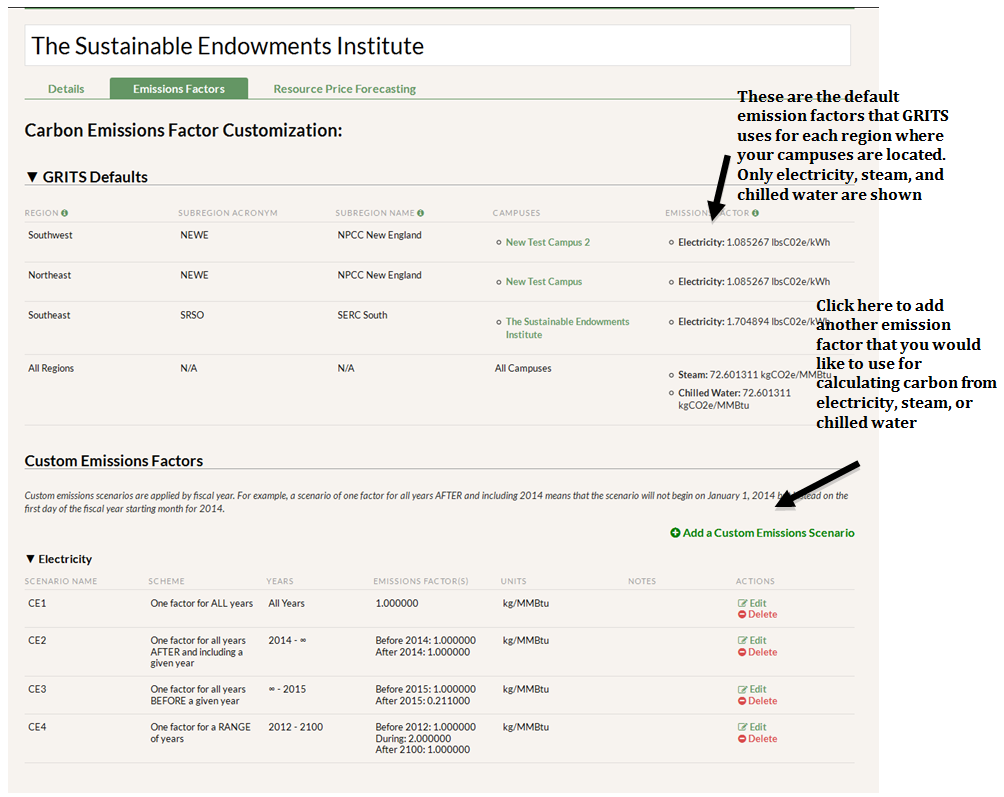Image resolution: width=1004 pixels, height=797 pixels.
Task: Click the red delete icon for CE2
Action: tap(741, 652)
